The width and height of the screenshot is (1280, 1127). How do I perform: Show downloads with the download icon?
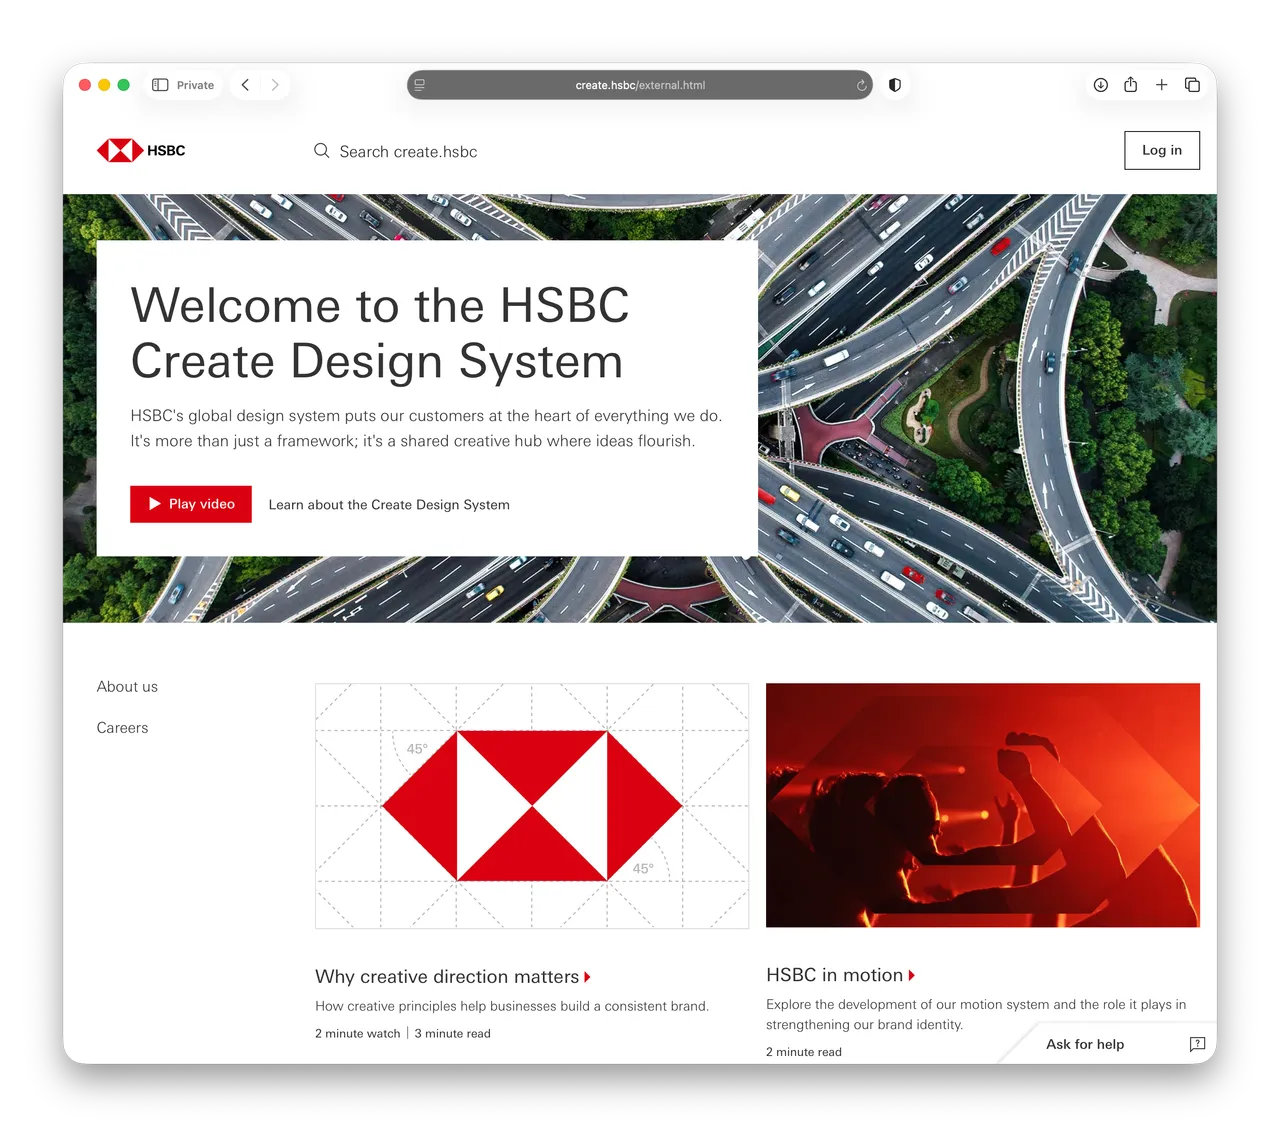[1100, 85]
